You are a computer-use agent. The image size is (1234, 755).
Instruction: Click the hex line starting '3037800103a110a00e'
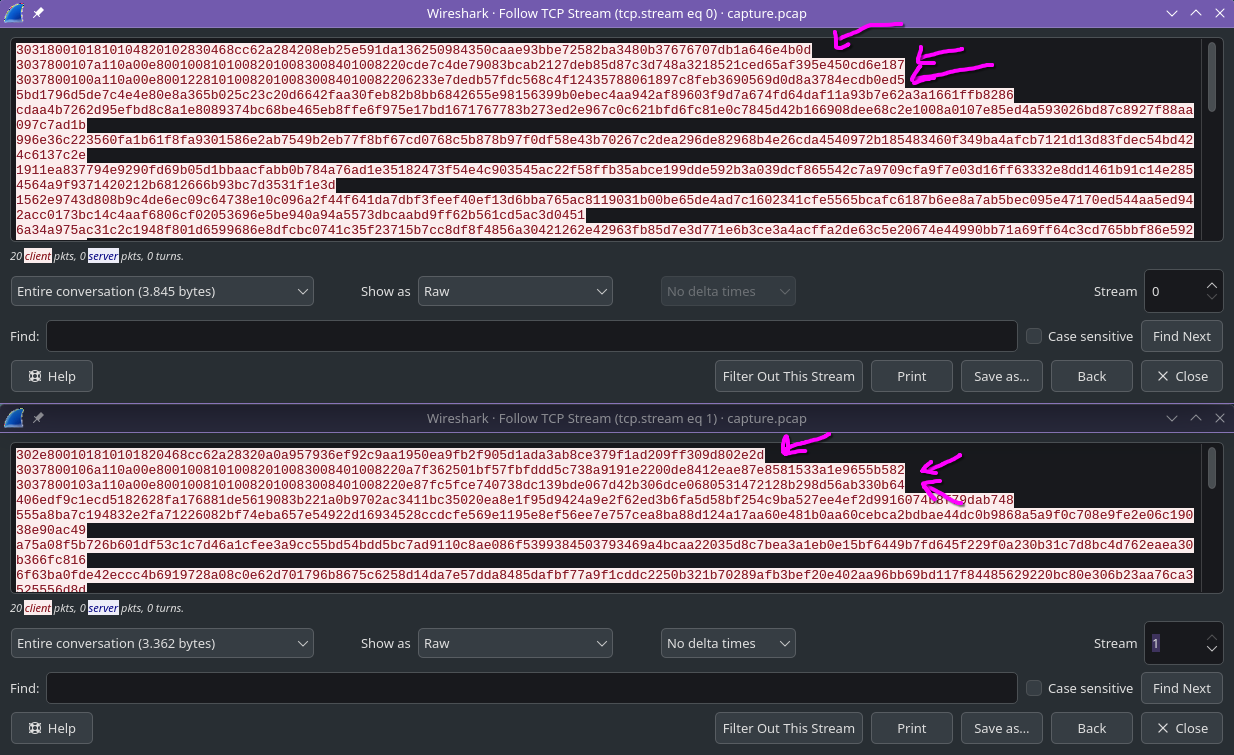coord(461,485)
